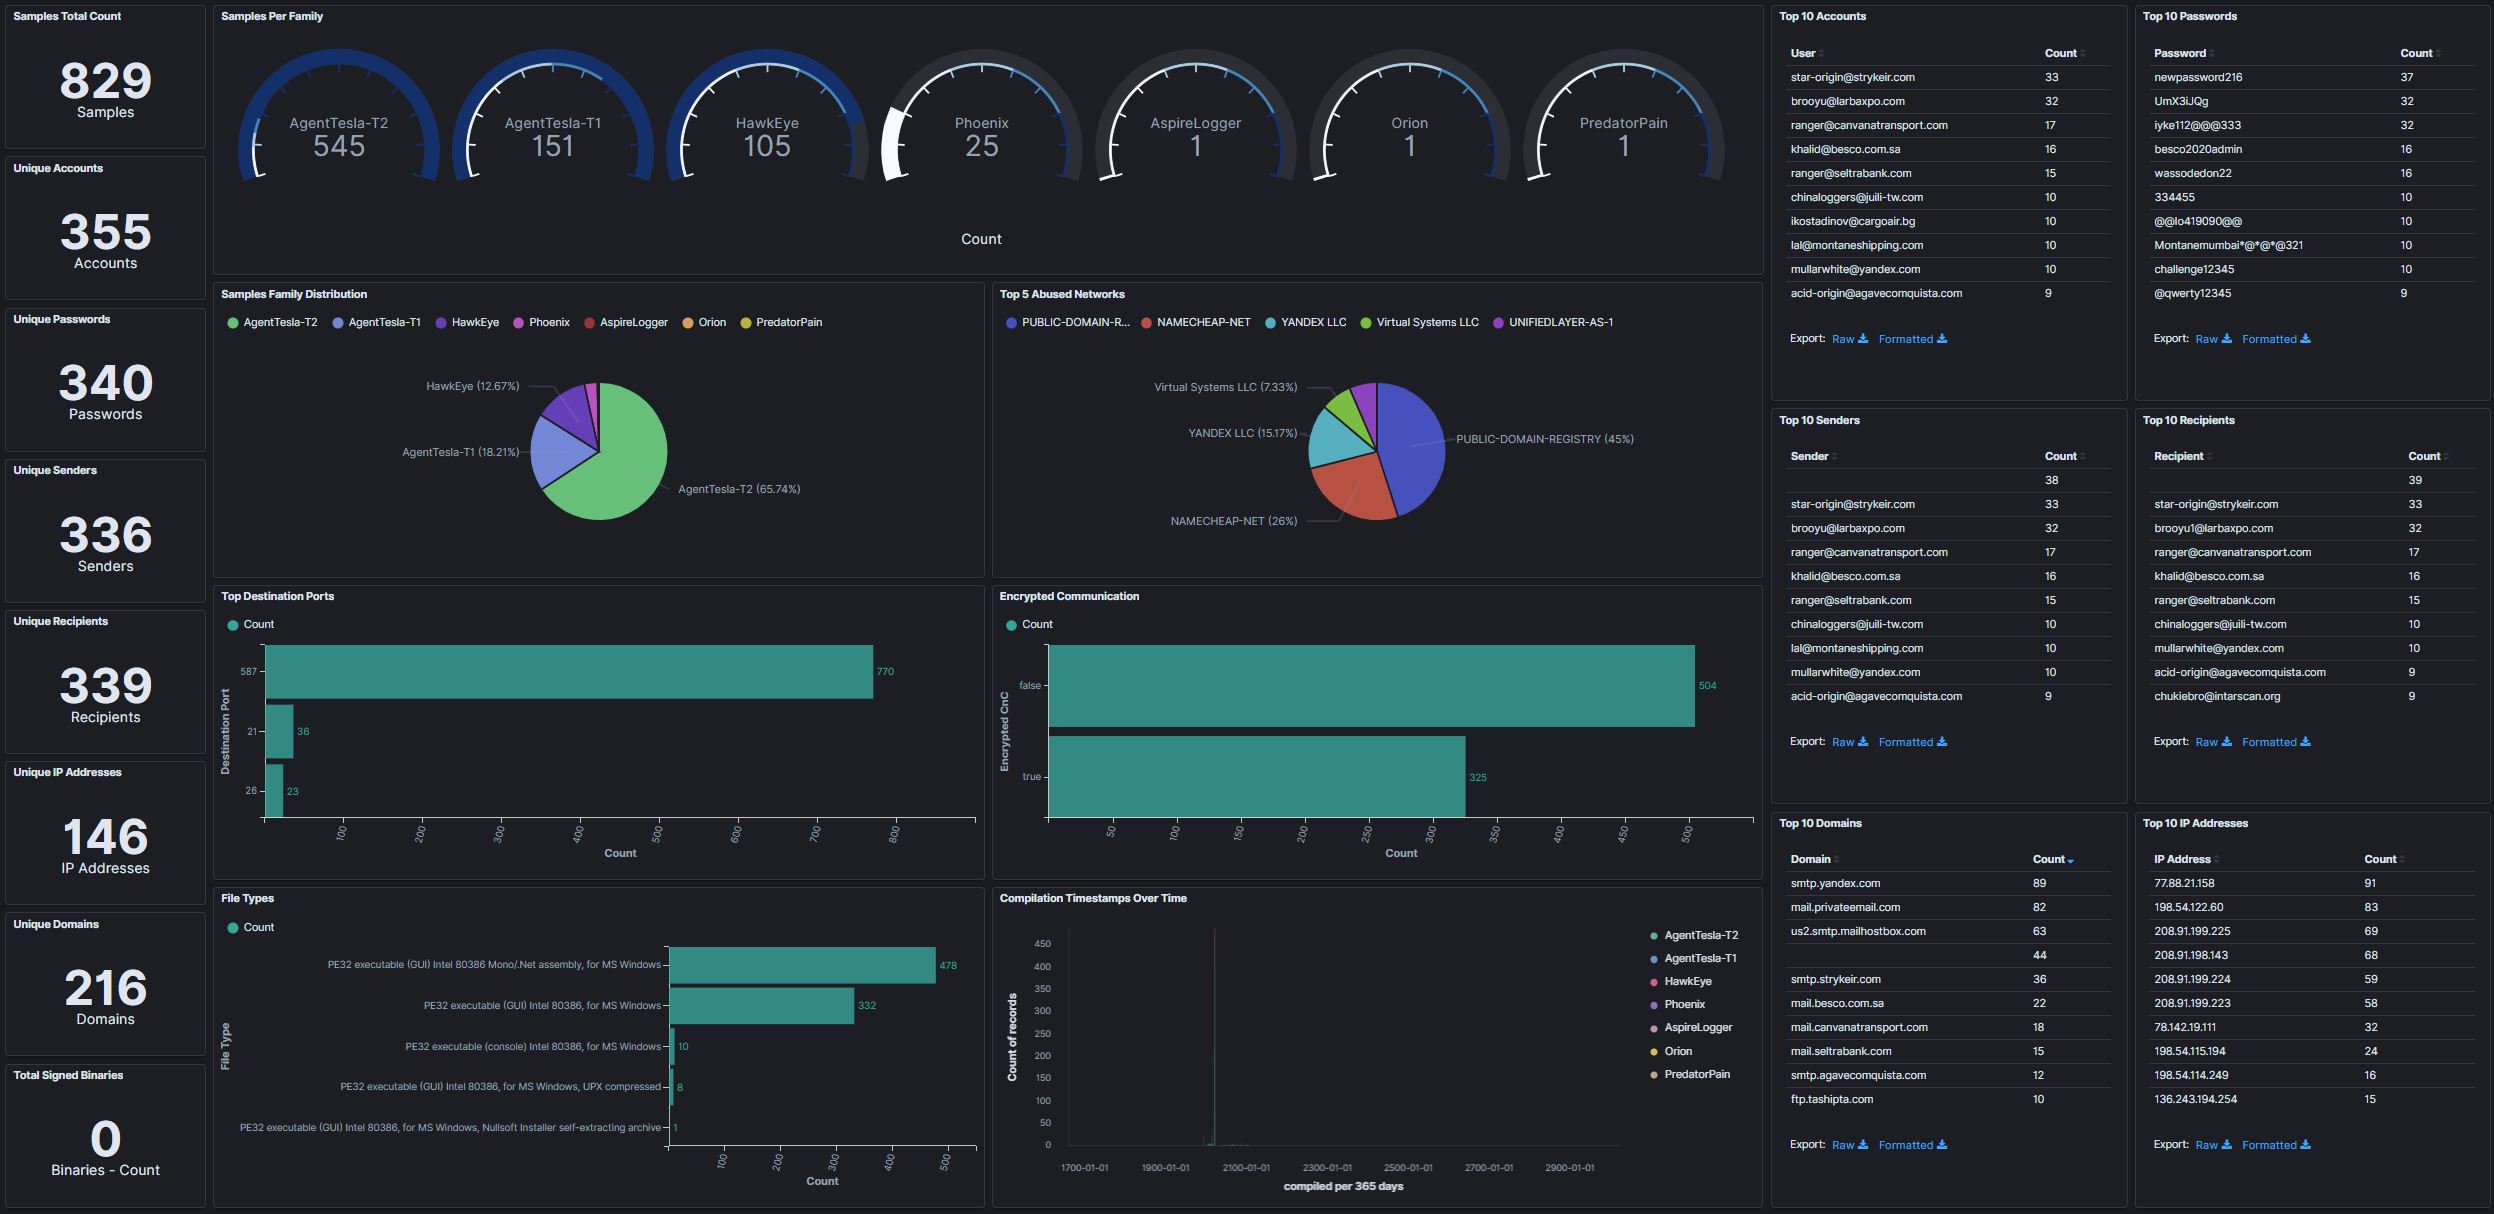This screenshot has width=2494, height=1214.
Task: Export Top 10 IP Addresses as Formatted
Action: tap(2275, 1145)
